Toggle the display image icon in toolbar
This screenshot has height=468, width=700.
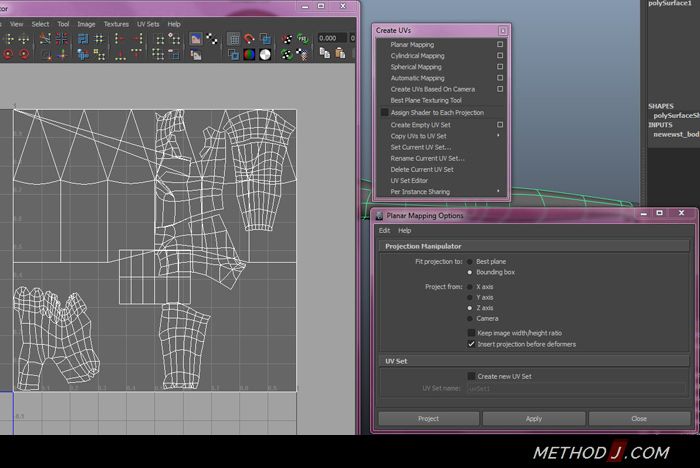pyautogui.click(x=196, y=40)
